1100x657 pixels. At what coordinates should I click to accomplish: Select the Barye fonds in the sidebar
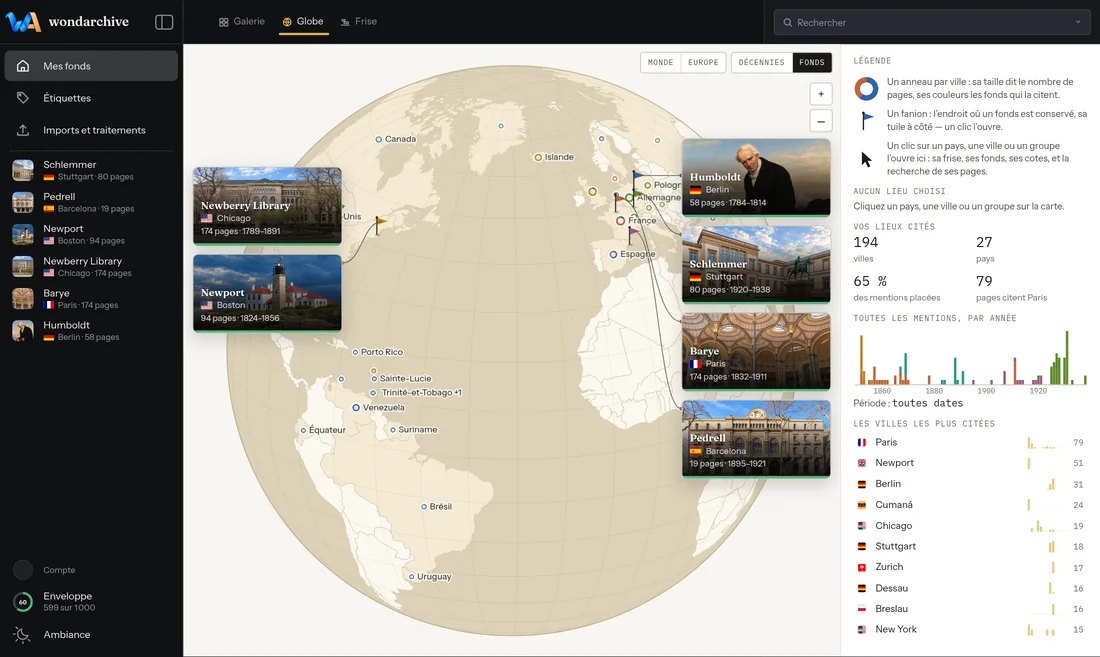91,299
